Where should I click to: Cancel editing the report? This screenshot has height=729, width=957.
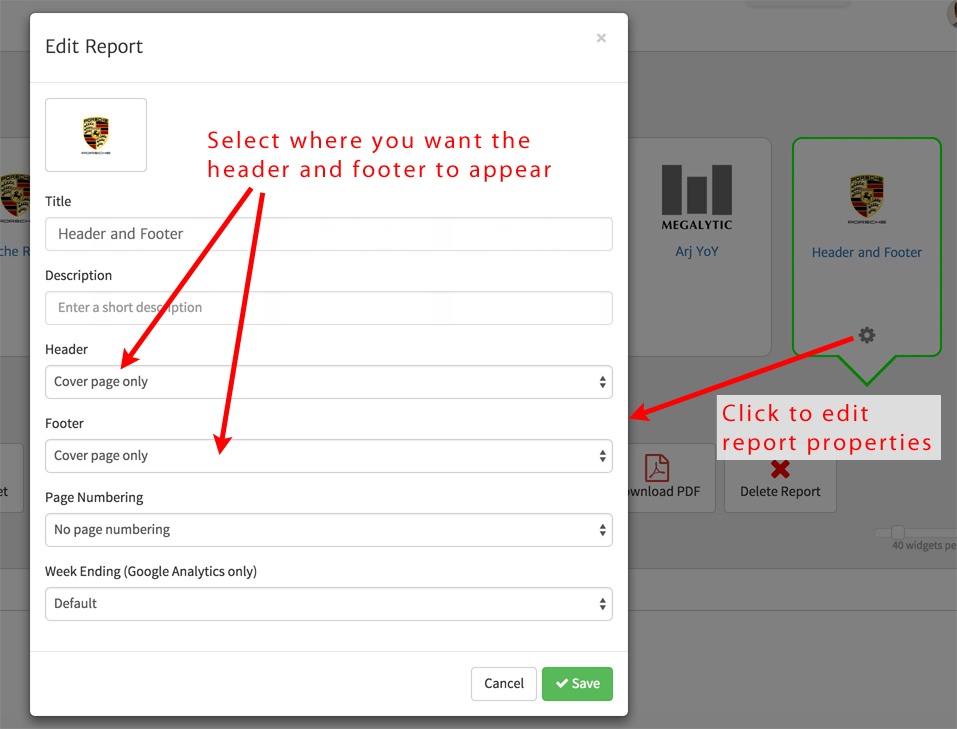point(503,683)
